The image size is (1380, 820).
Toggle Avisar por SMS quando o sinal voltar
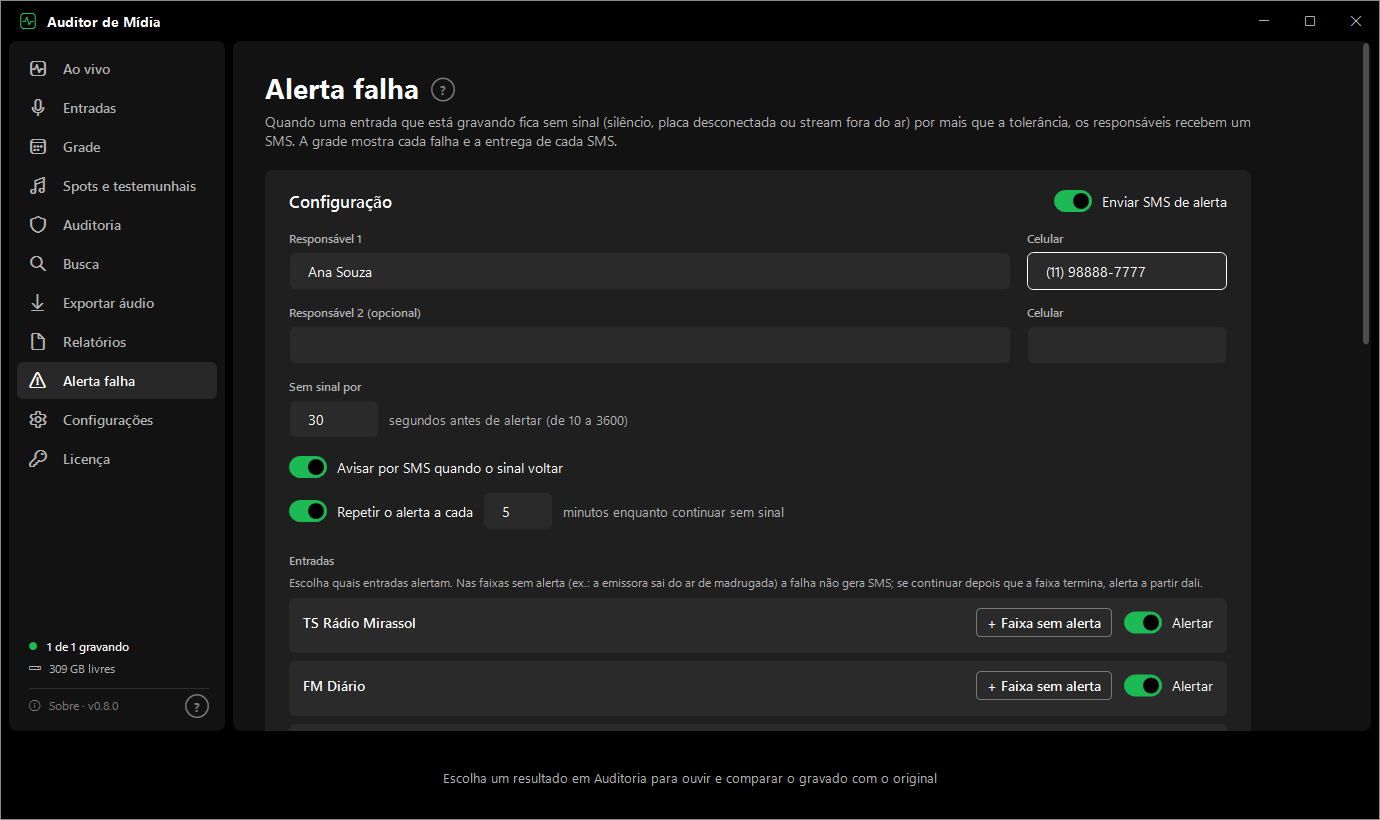click(308, 468)
